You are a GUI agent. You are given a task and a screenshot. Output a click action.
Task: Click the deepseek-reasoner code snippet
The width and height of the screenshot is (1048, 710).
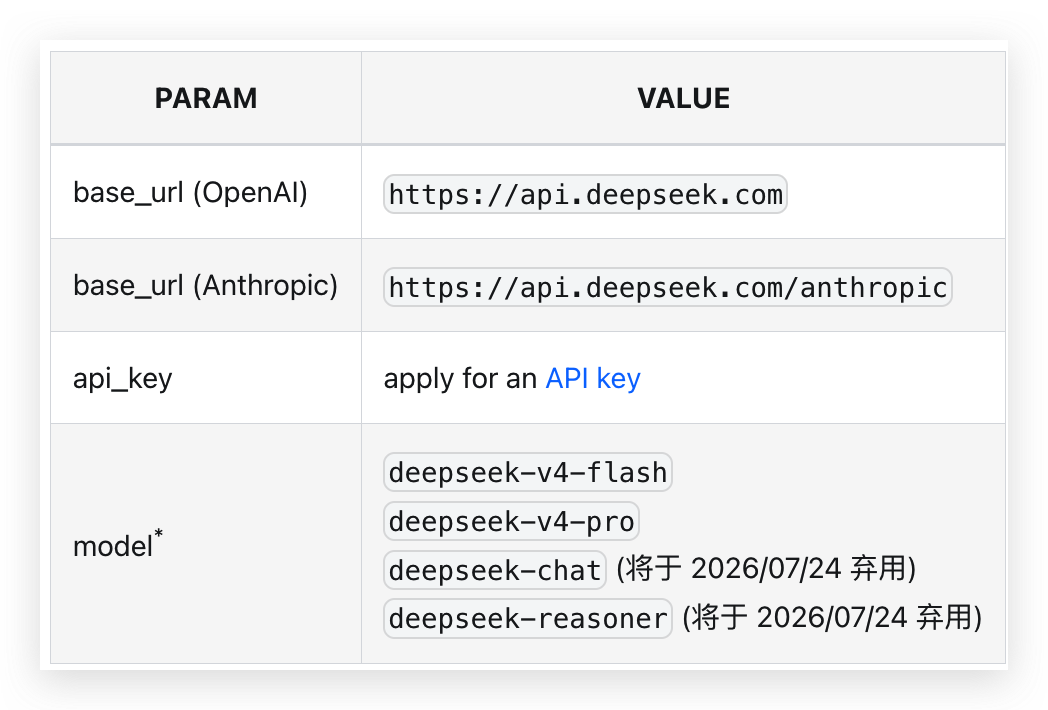tap(527, 618)
